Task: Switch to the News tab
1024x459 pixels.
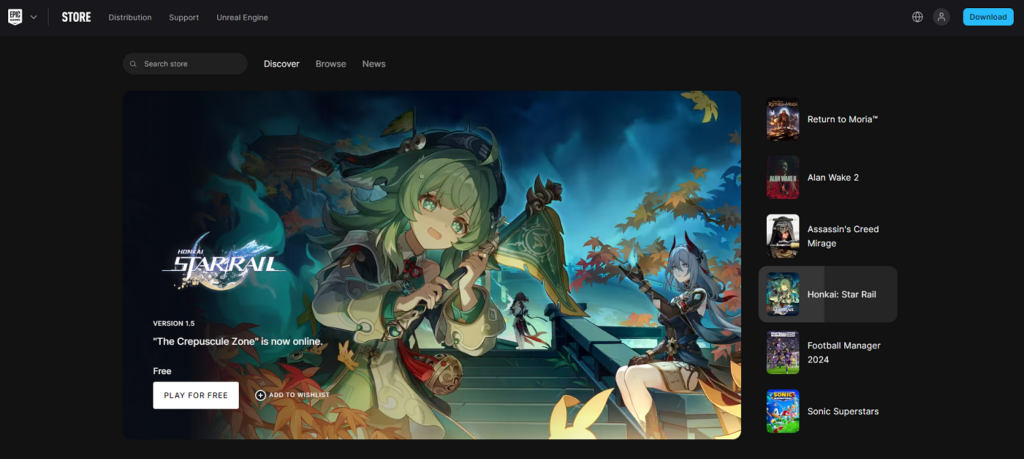Action: click(x=374, y=63)
